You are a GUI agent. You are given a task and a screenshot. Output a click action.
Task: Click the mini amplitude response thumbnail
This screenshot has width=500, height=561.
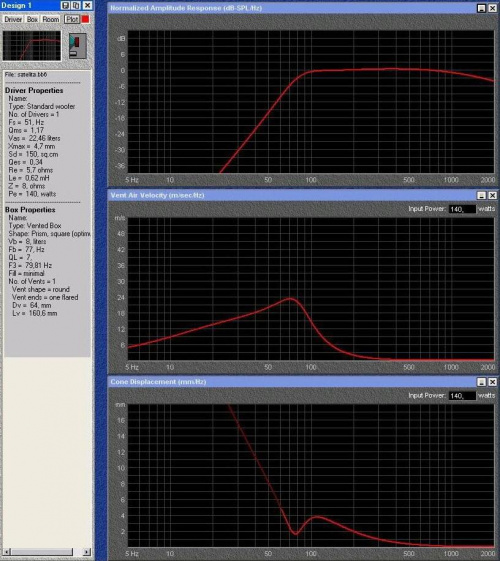[x=32, y=45]
